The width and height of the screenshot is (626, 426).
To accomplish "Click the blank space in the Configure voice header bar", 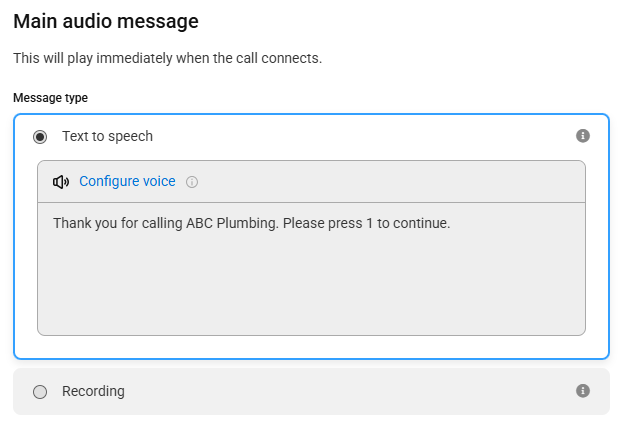I will [x=383, y=182].
